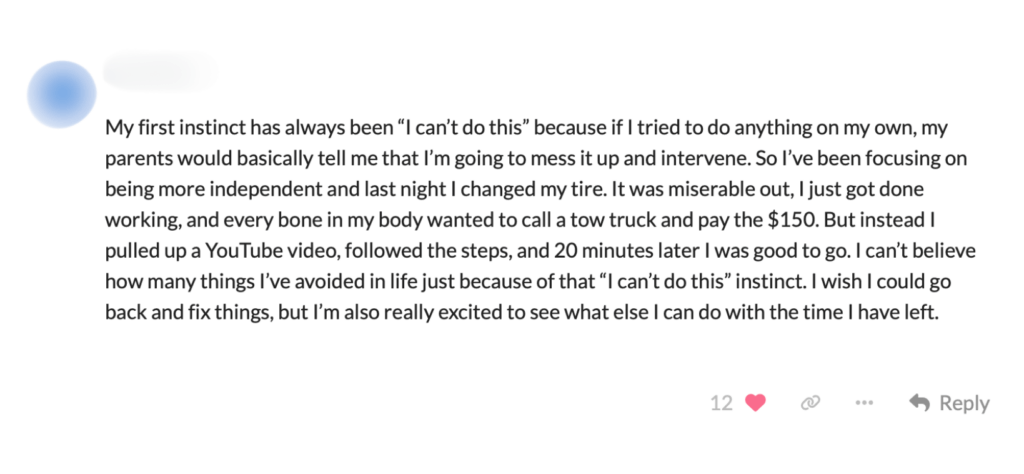Click the word "parents" in the second line
Image resolution: width=1024 pixels, height=474 pixels.
[137, 160]
